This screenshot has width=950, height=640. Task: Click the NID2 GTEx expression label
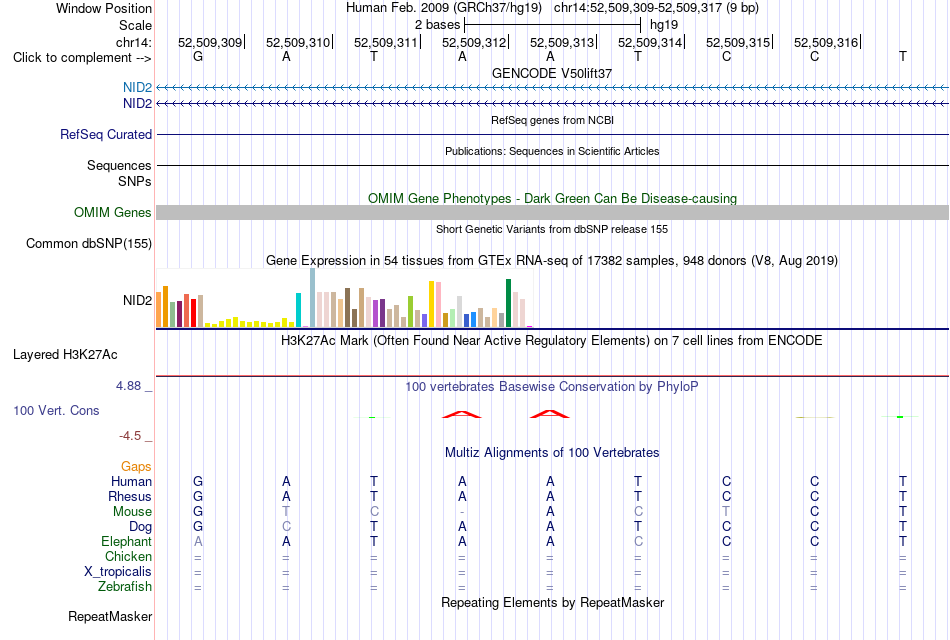pyautogui.click(x=137, y=301)
